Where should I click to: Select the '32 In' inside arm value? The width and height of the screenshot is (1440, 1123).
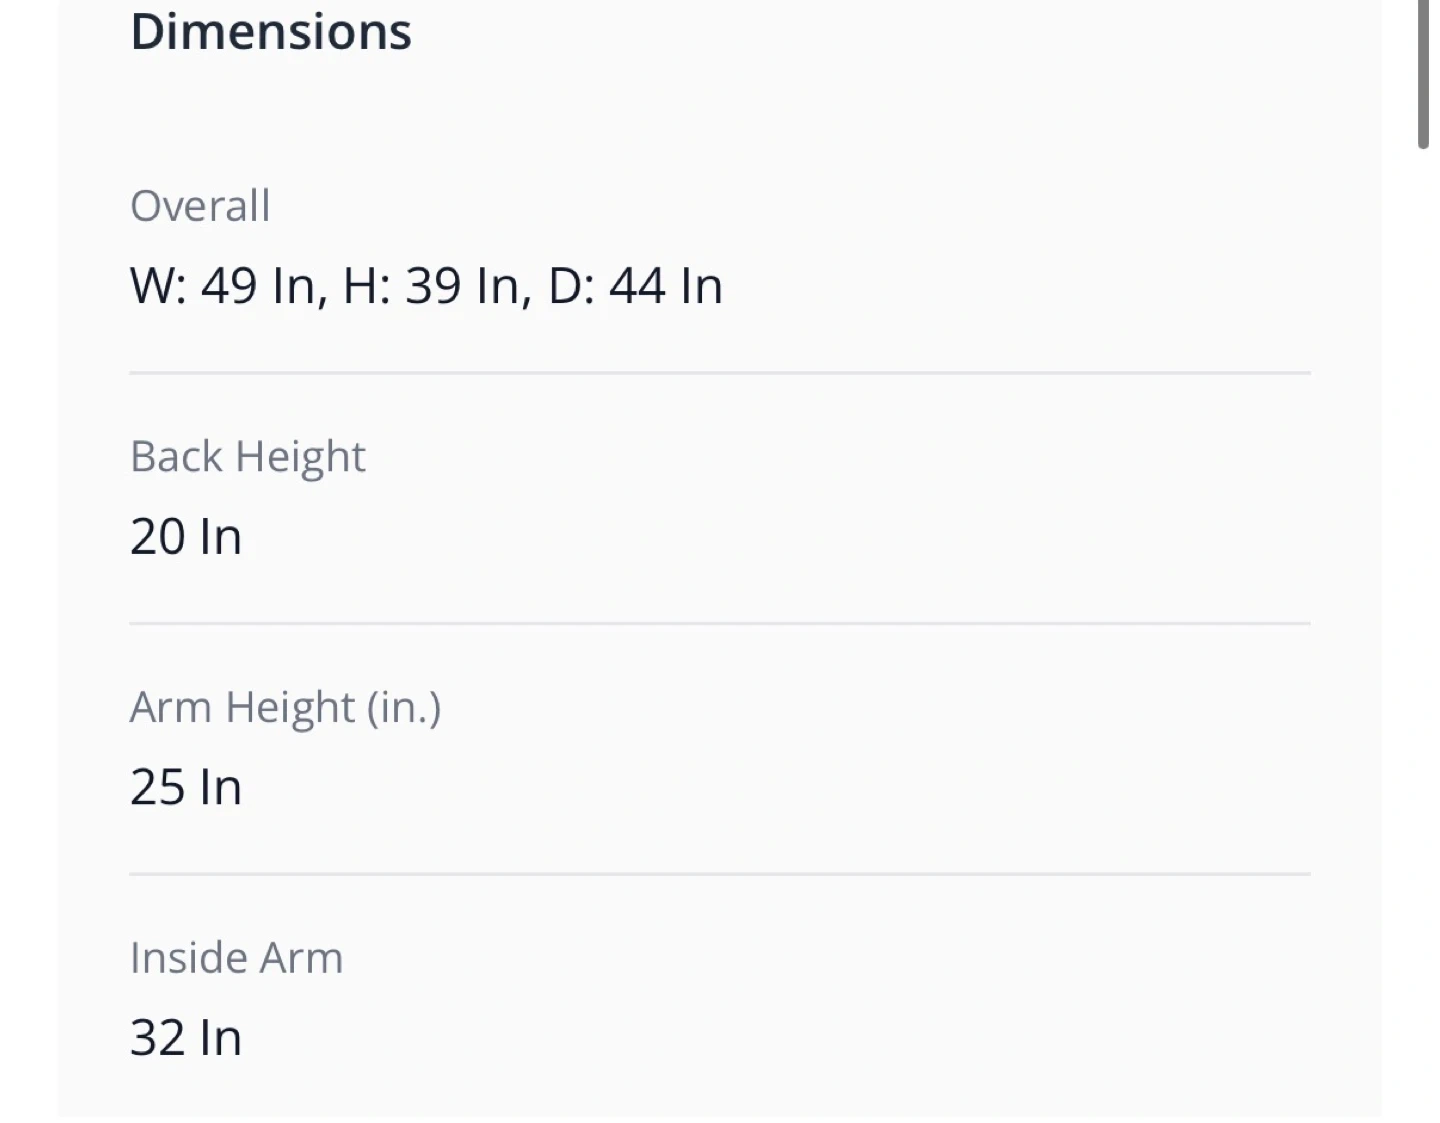point(186,1038)
